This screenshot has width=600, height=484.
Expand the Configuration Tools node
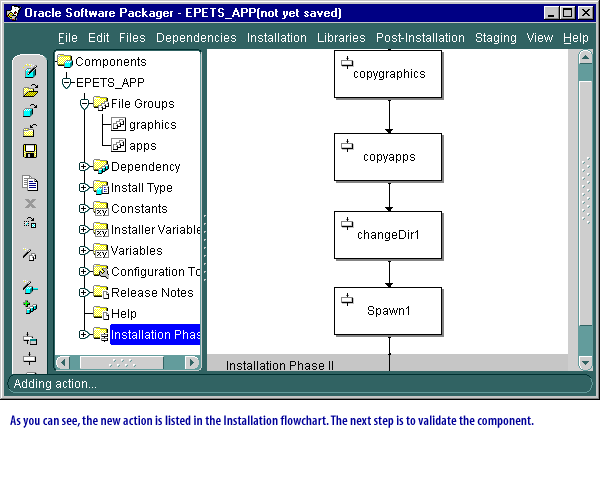click(x=84, y=271)
